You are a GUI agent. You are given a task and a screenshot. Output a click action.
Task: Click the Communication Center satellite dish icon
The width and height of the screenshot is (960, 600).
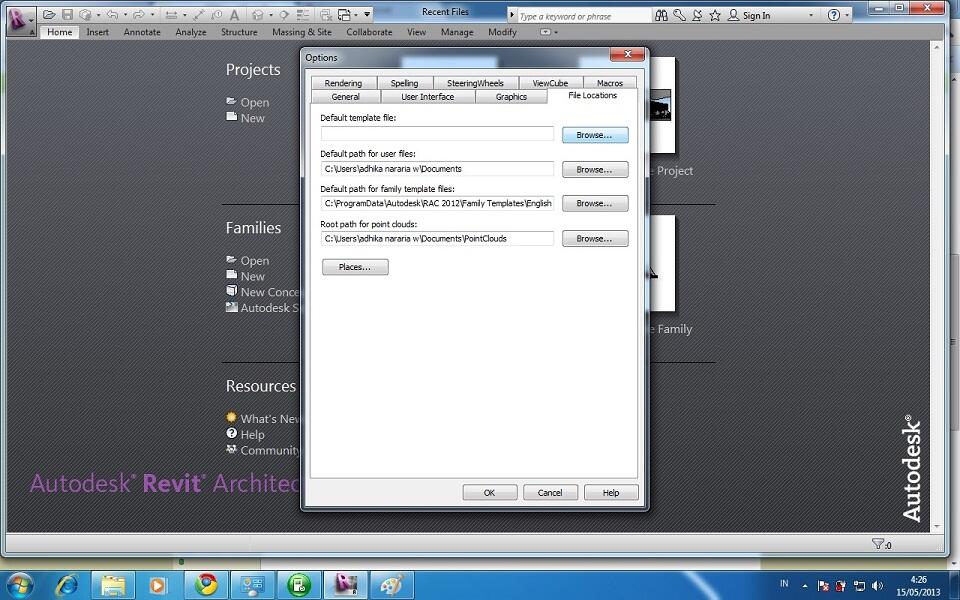click(x=697, y=15)
